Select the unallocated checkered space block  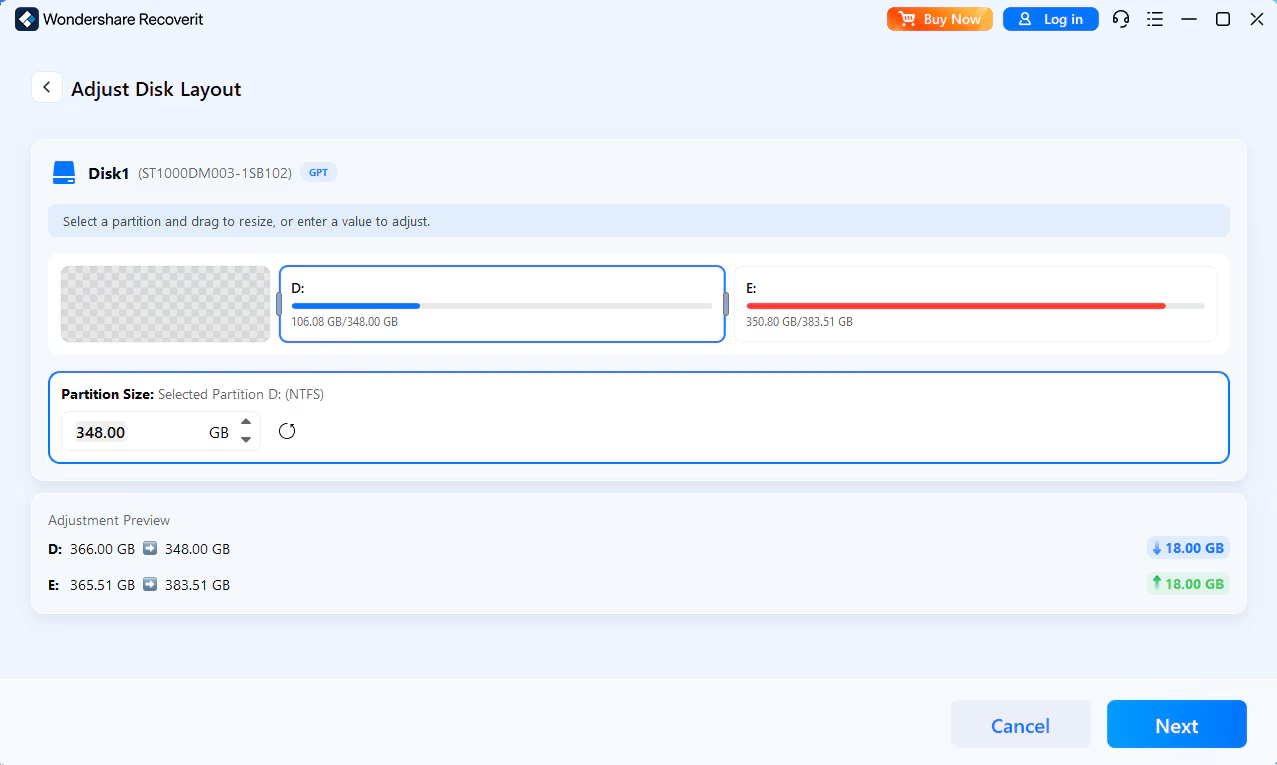(x=166, y=304)
